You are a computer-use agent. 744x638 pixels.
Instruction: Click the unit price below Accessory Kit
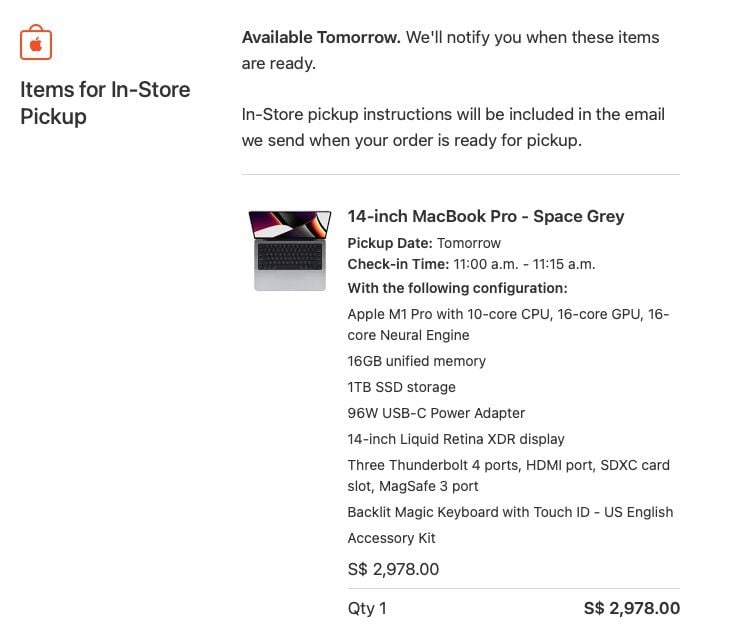[393, 570]
